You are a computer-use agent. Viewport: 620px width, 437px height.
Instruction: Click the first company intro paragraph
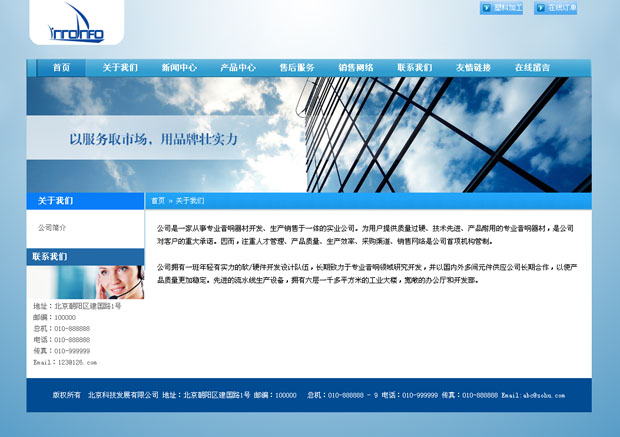(x=365, y=235)
